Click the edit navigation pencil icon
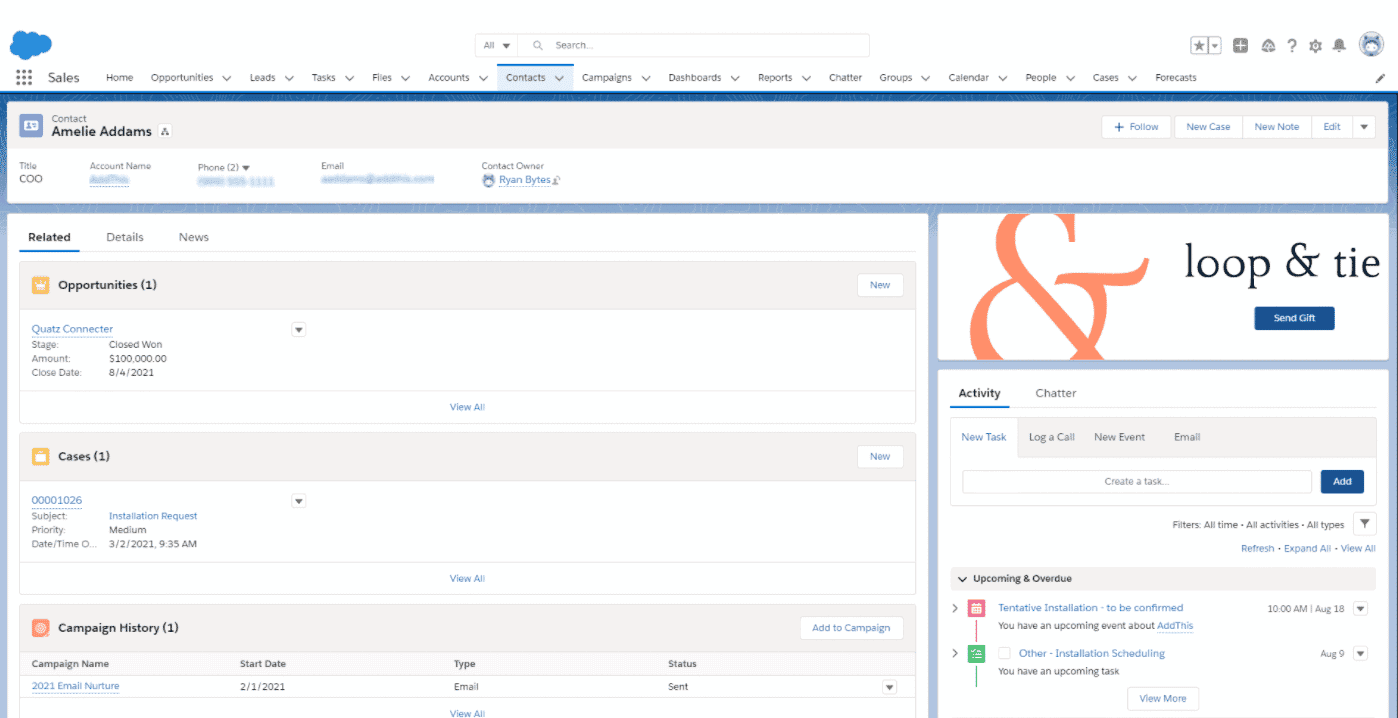 coord(1380,78)
